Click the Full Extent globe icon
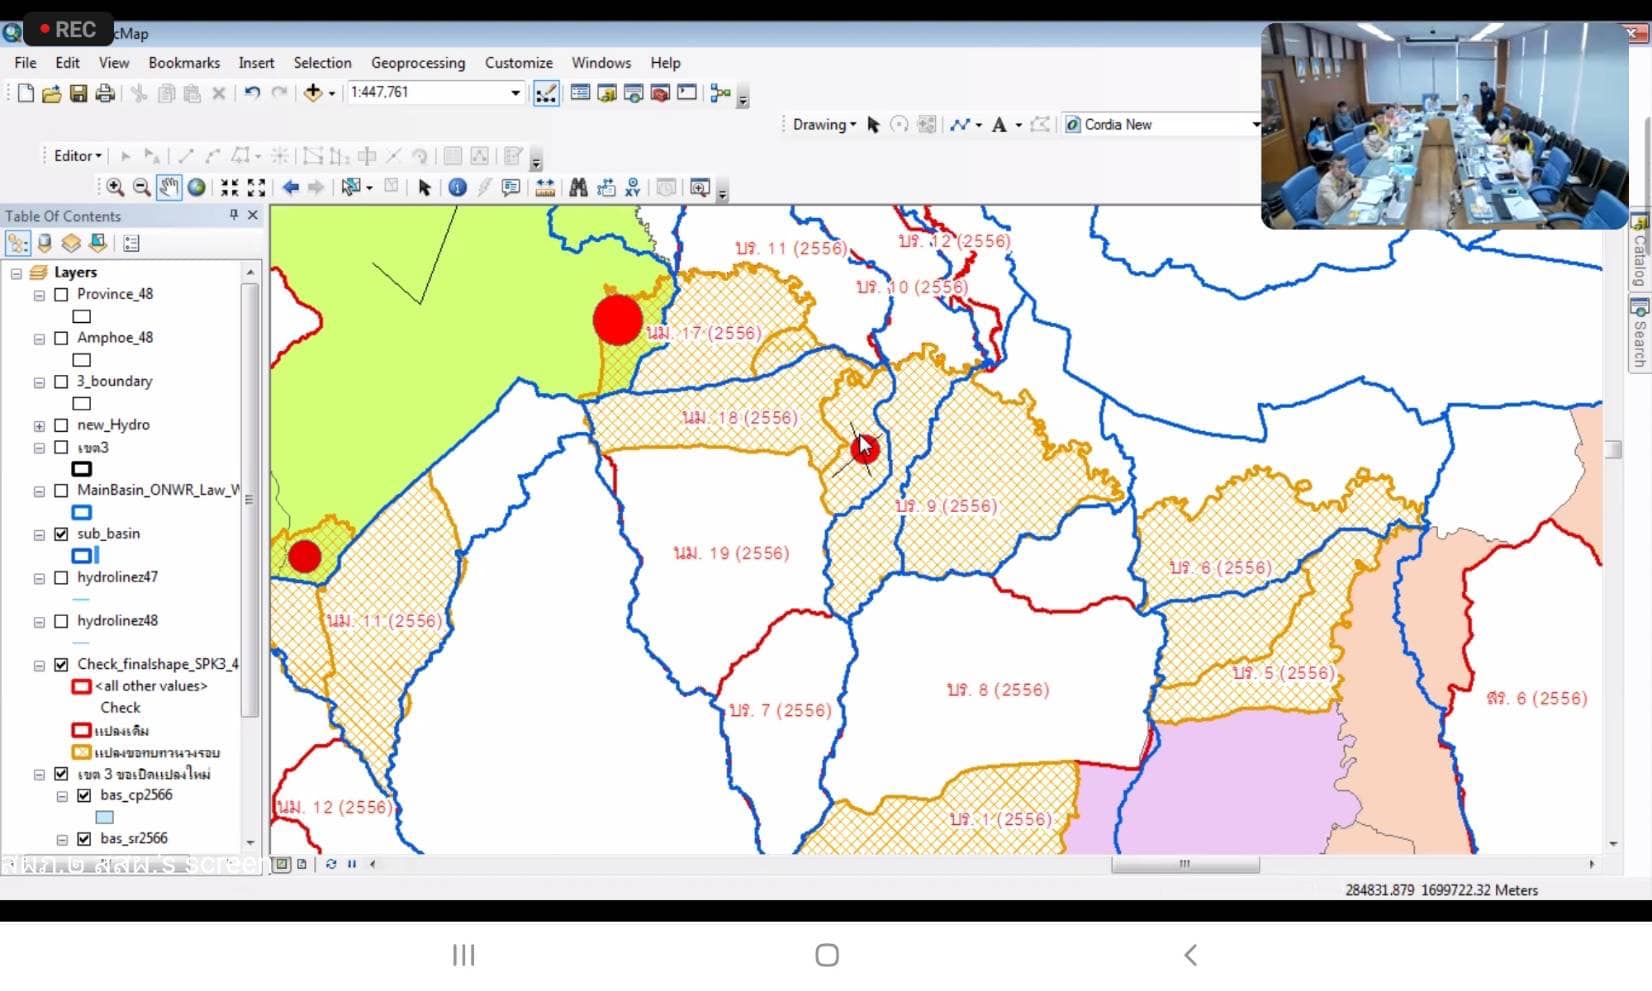The height and width of the screenshot is (991, 1652). [x=197, y=187]
